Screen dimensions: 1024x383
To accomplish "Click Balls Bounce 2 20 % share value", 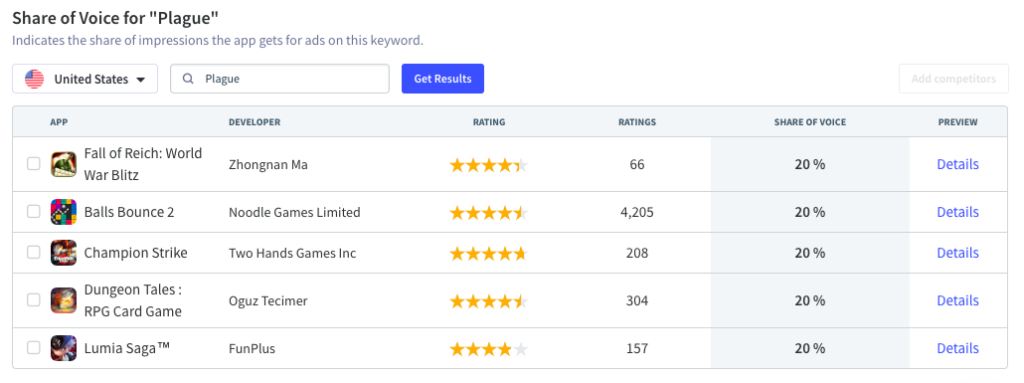I will click(x=810, y=212).
